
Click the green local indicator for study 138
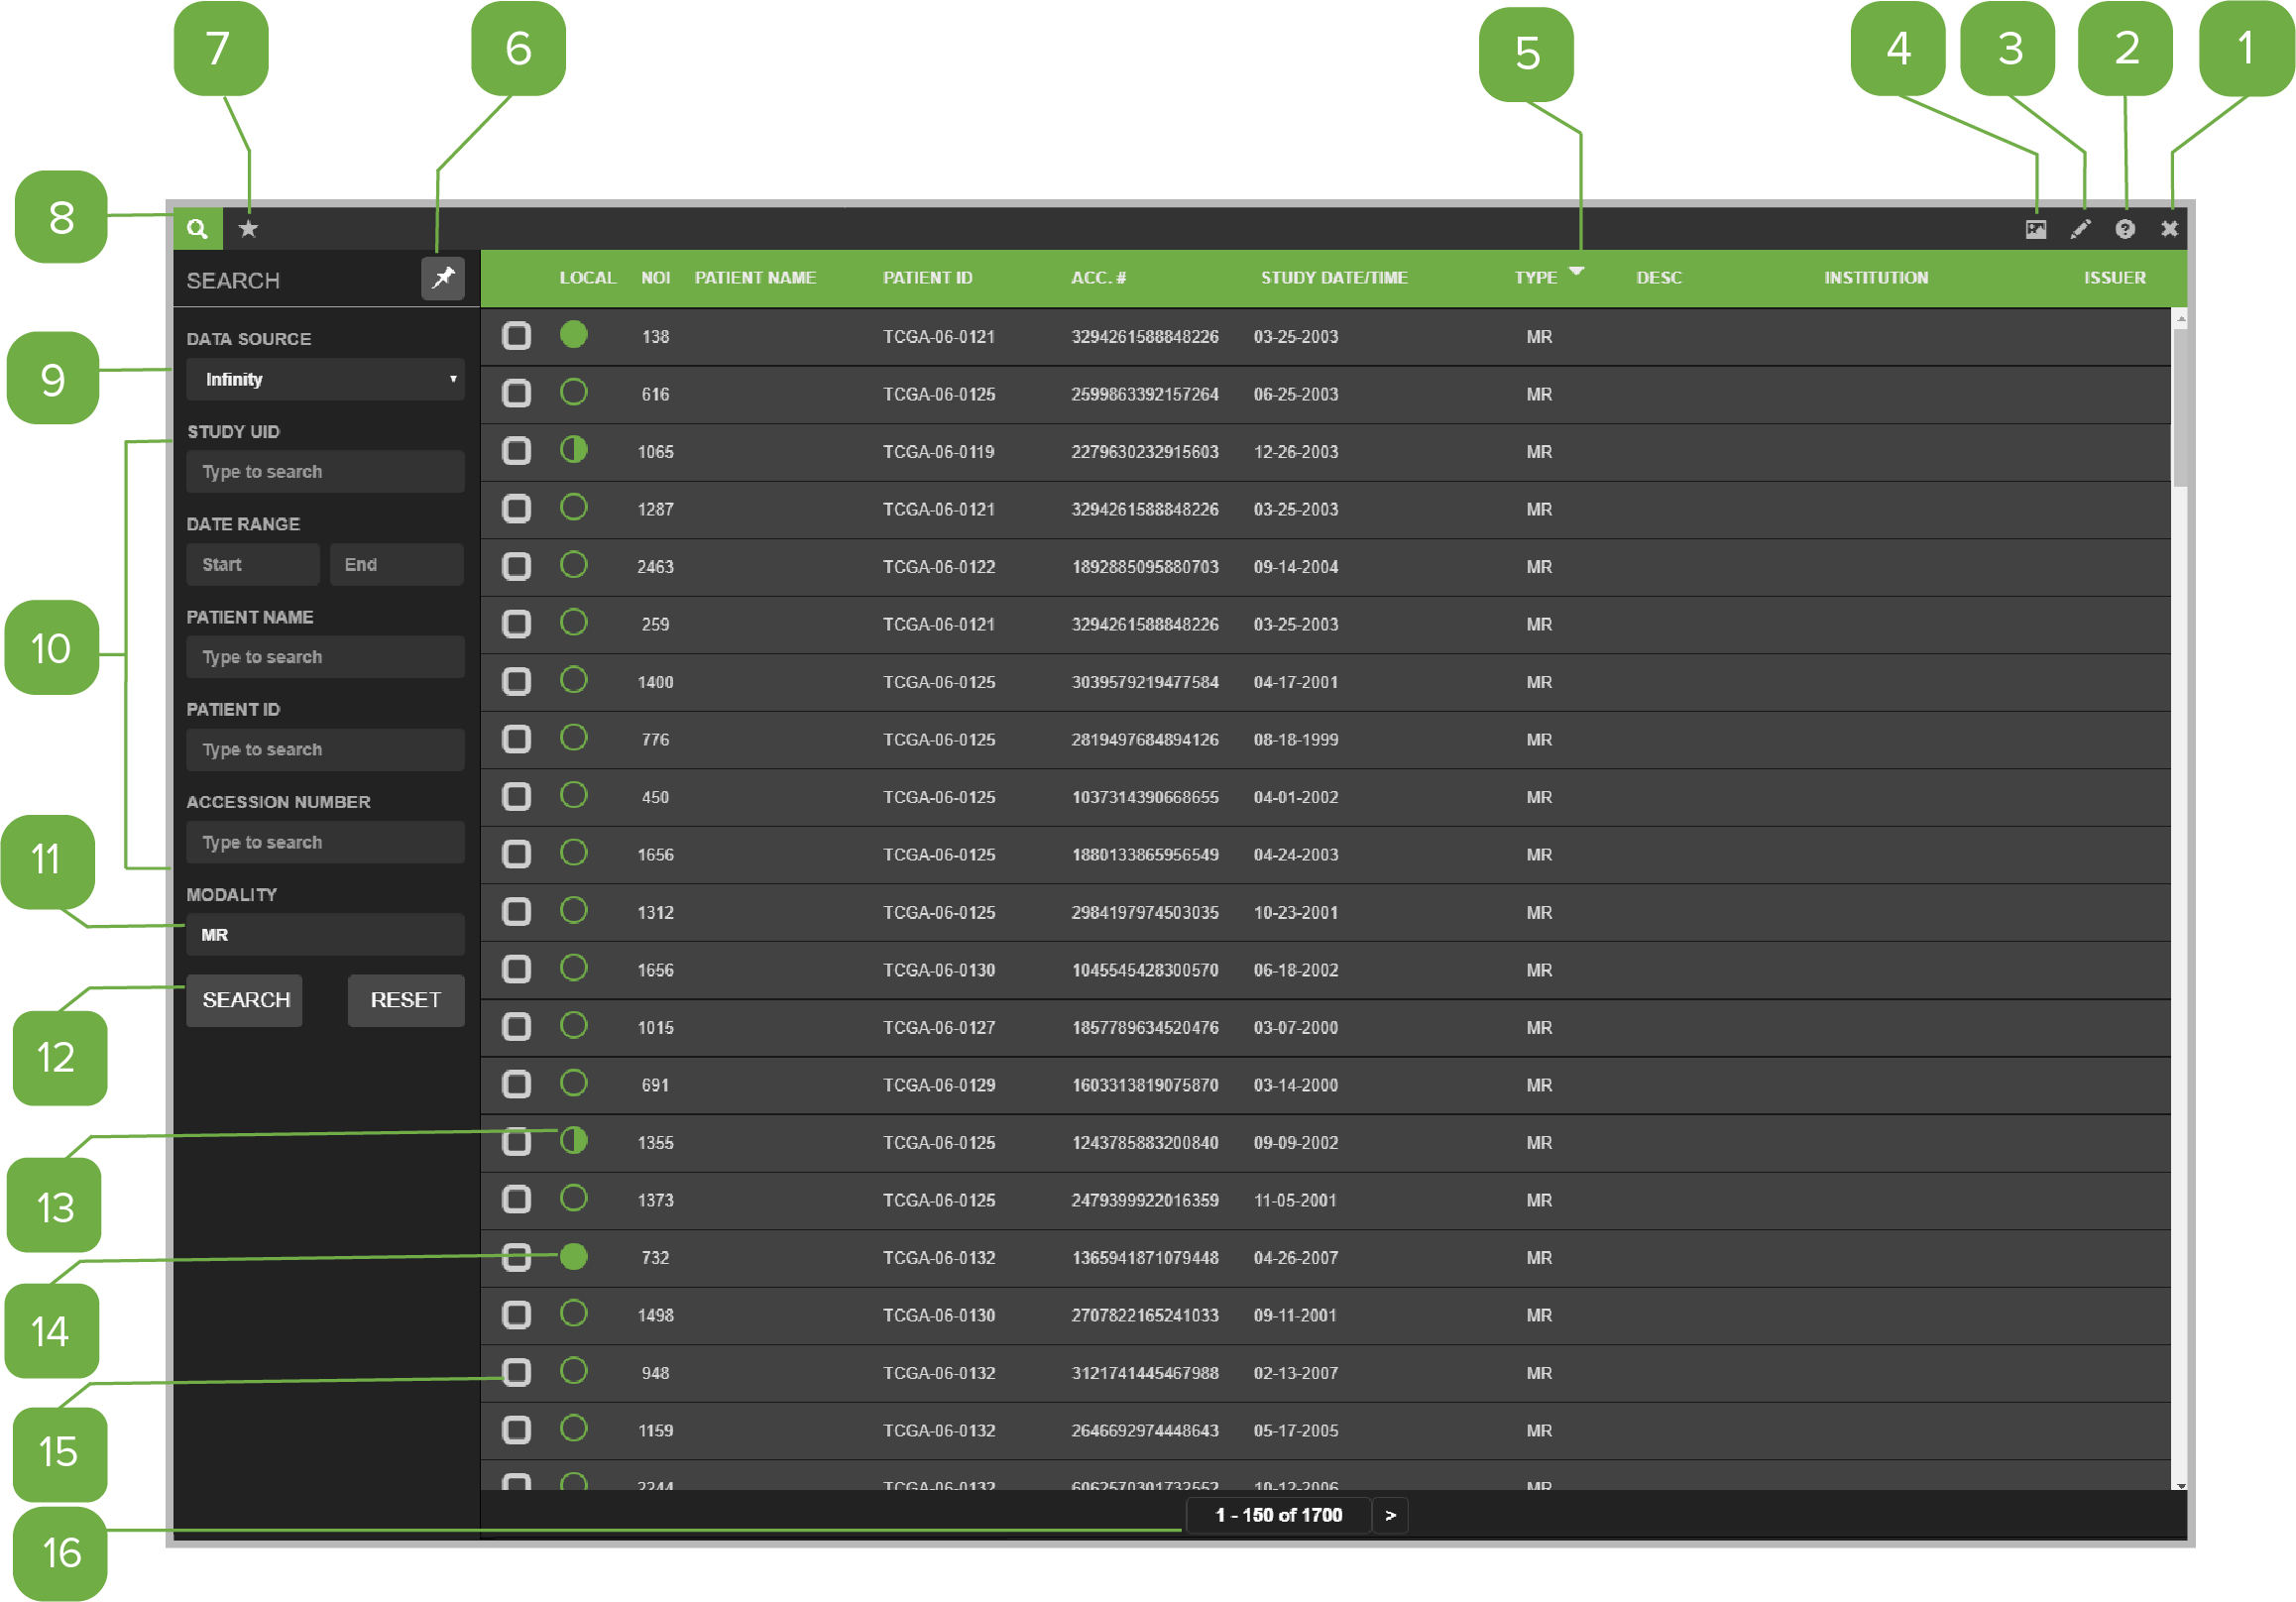pos(575,336)
